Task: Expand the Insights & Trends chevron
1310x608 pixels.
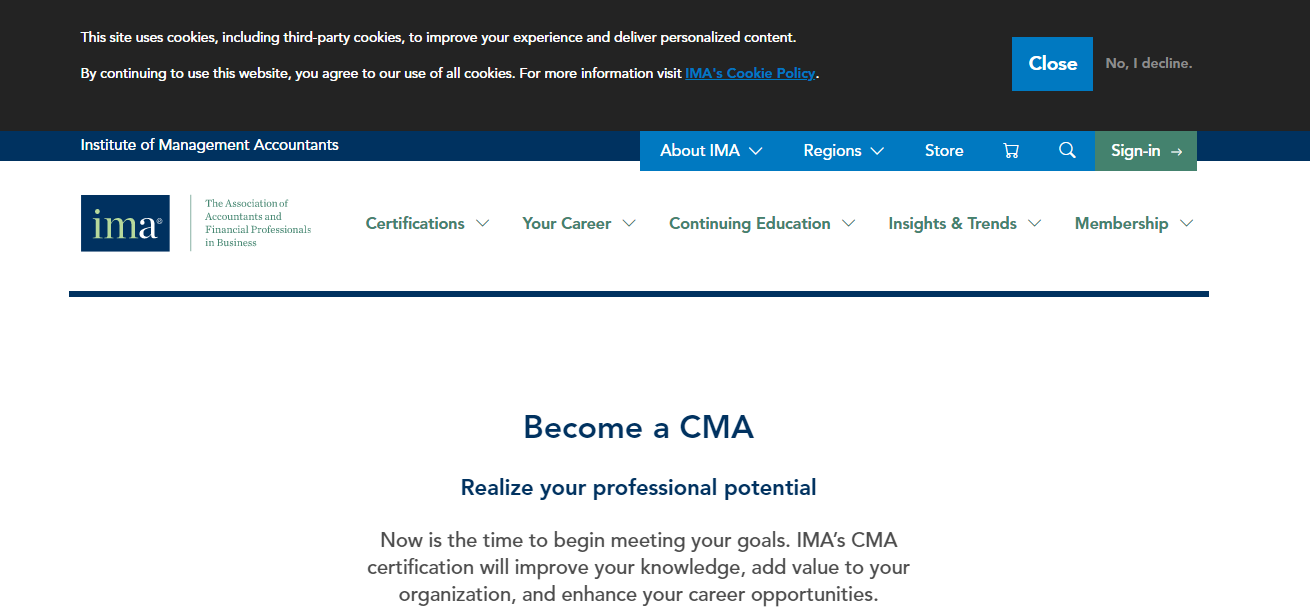Action: coord(1034,223)
